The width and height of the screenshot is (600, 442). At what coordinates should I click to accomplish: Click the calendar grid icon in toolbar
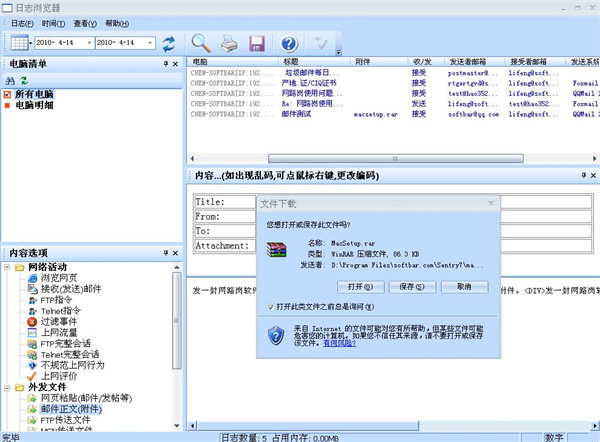coord(17,43)
